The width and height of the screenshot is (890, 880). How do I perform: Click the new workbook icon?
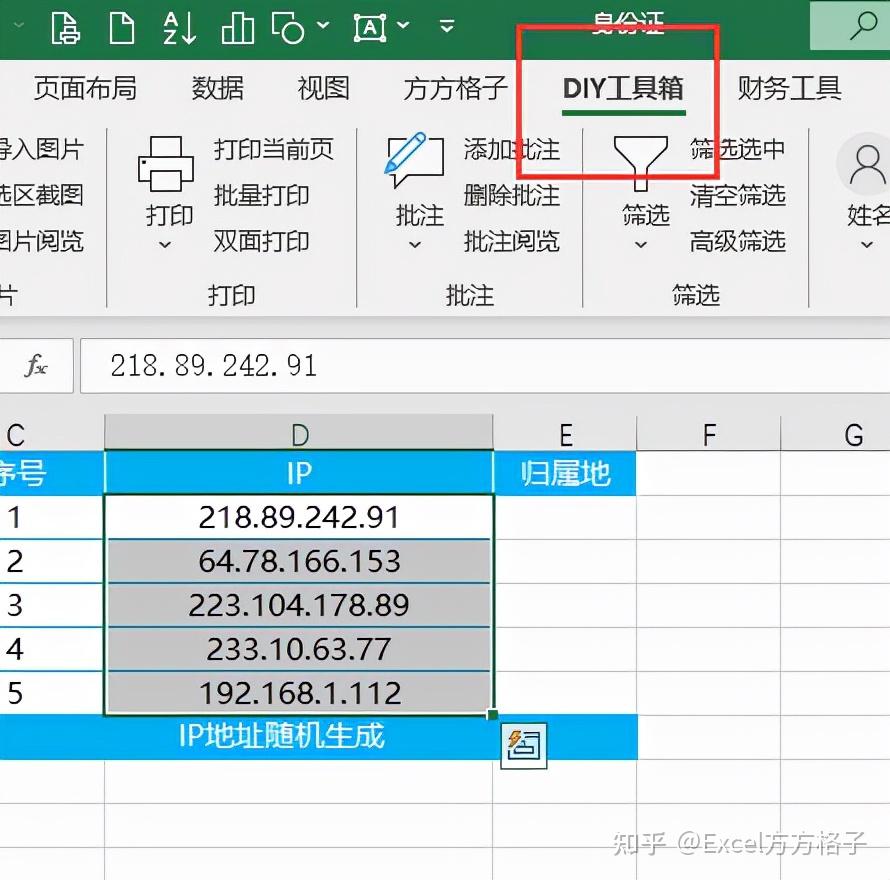coord(122,27)
